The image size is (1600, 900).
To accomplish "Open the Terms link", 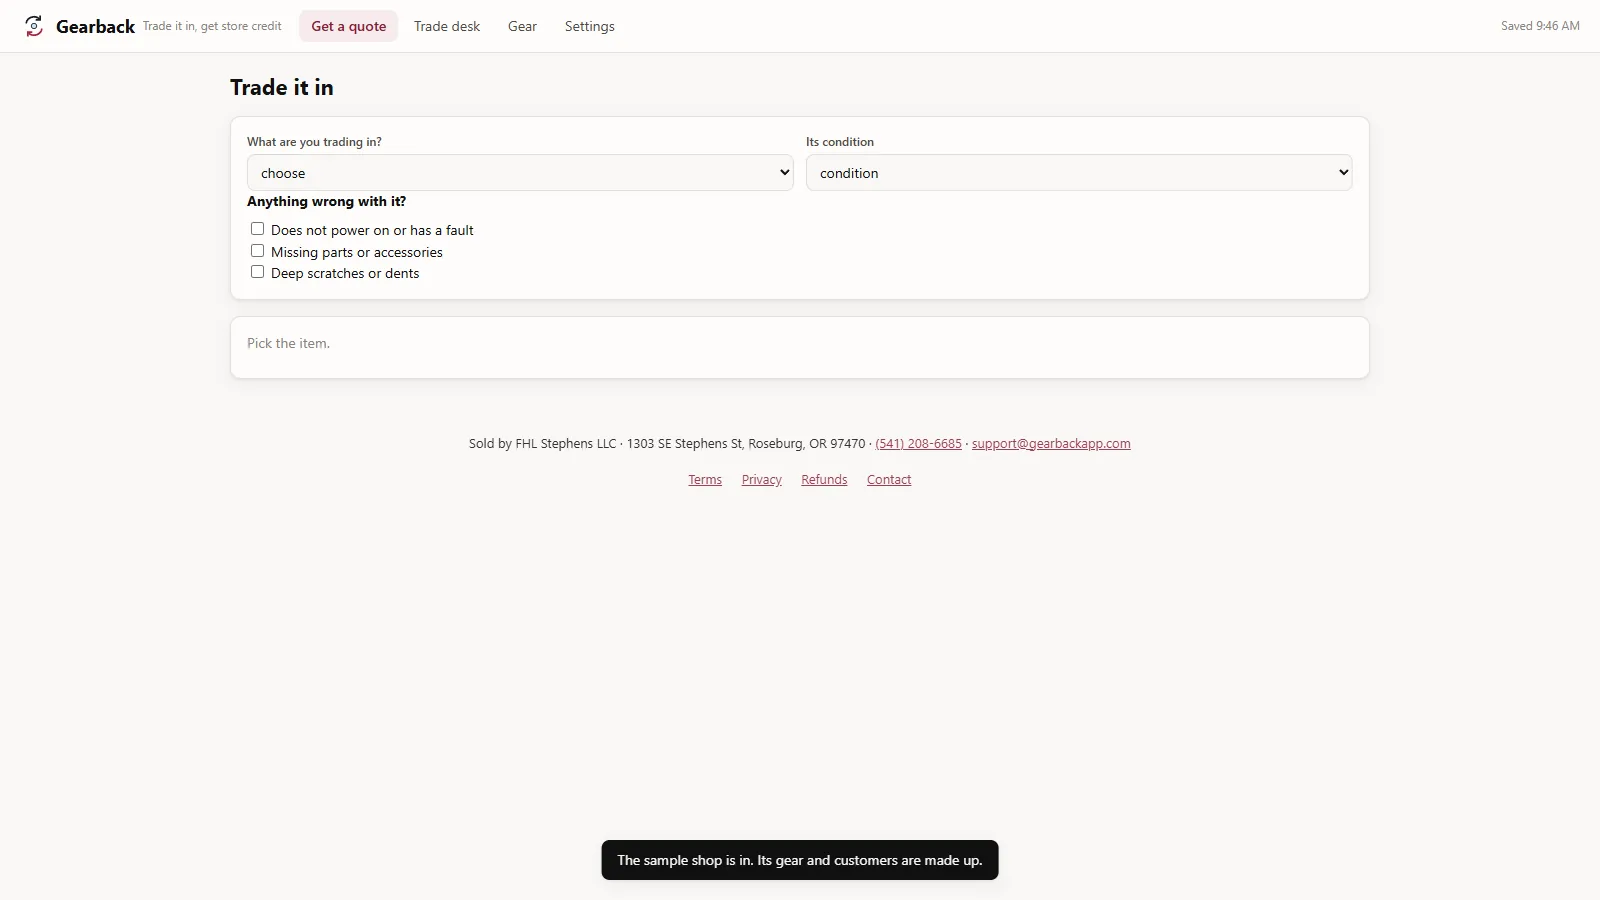I will (705, 480).
